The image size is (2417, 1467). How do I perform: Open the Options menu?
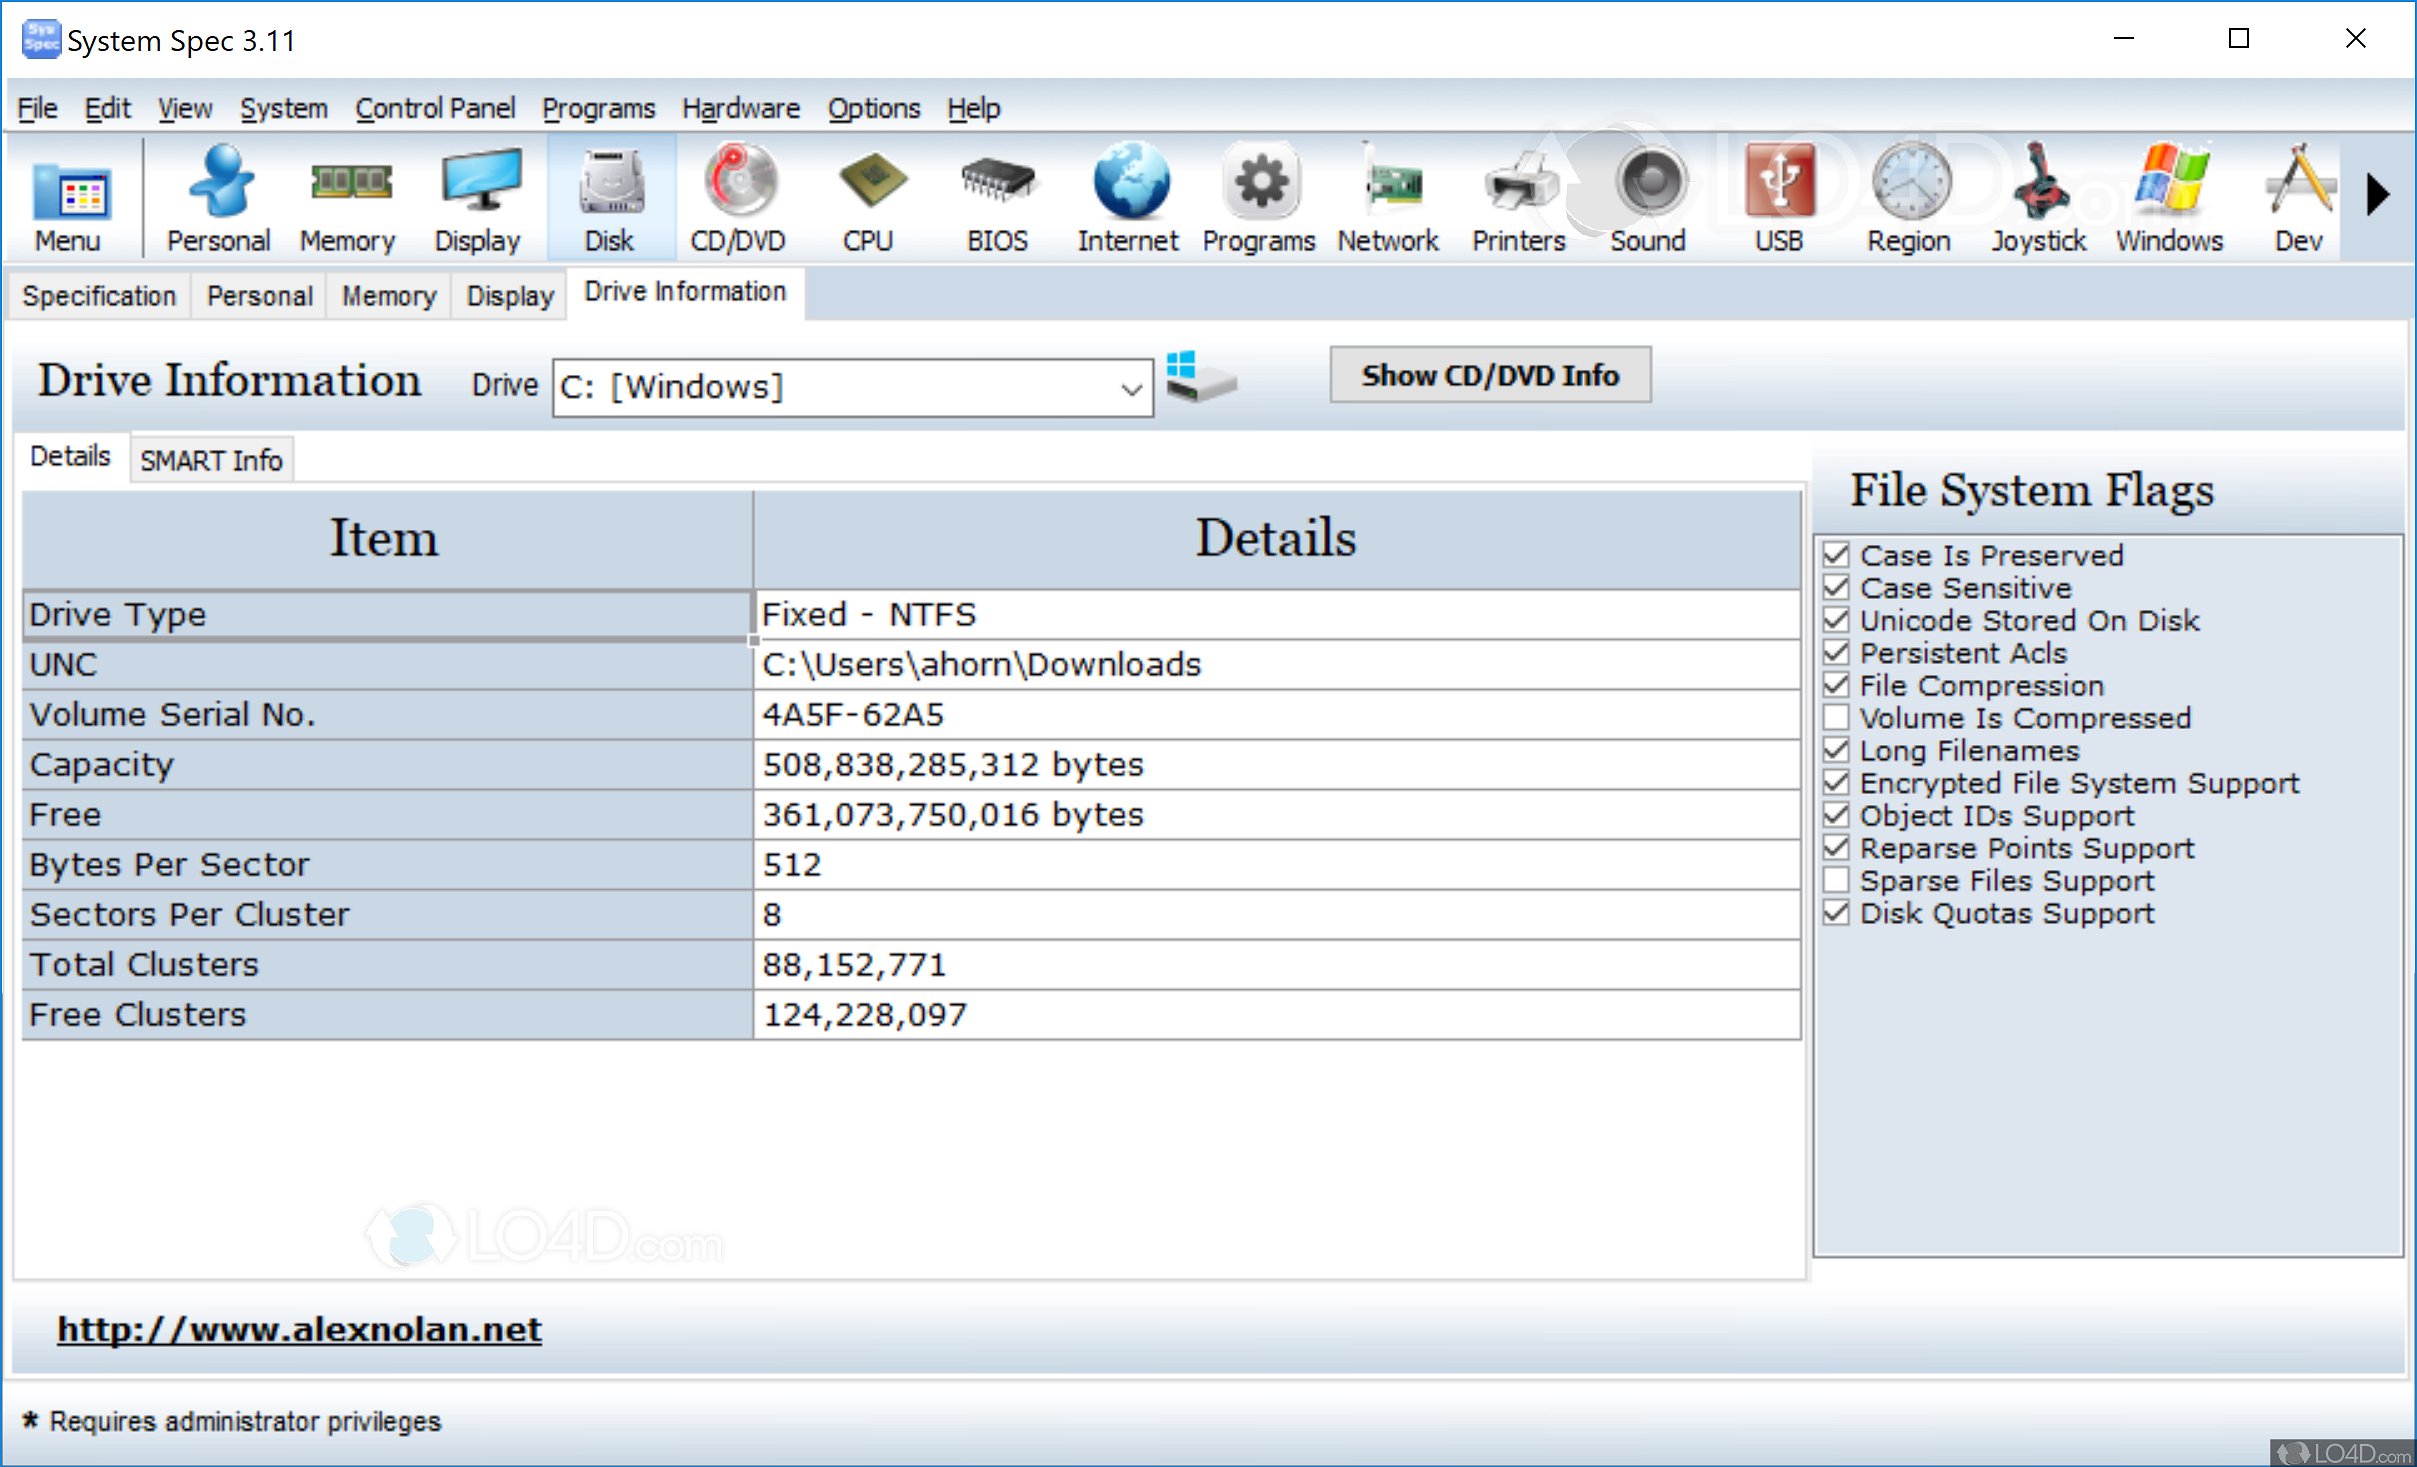click(873, 108)
